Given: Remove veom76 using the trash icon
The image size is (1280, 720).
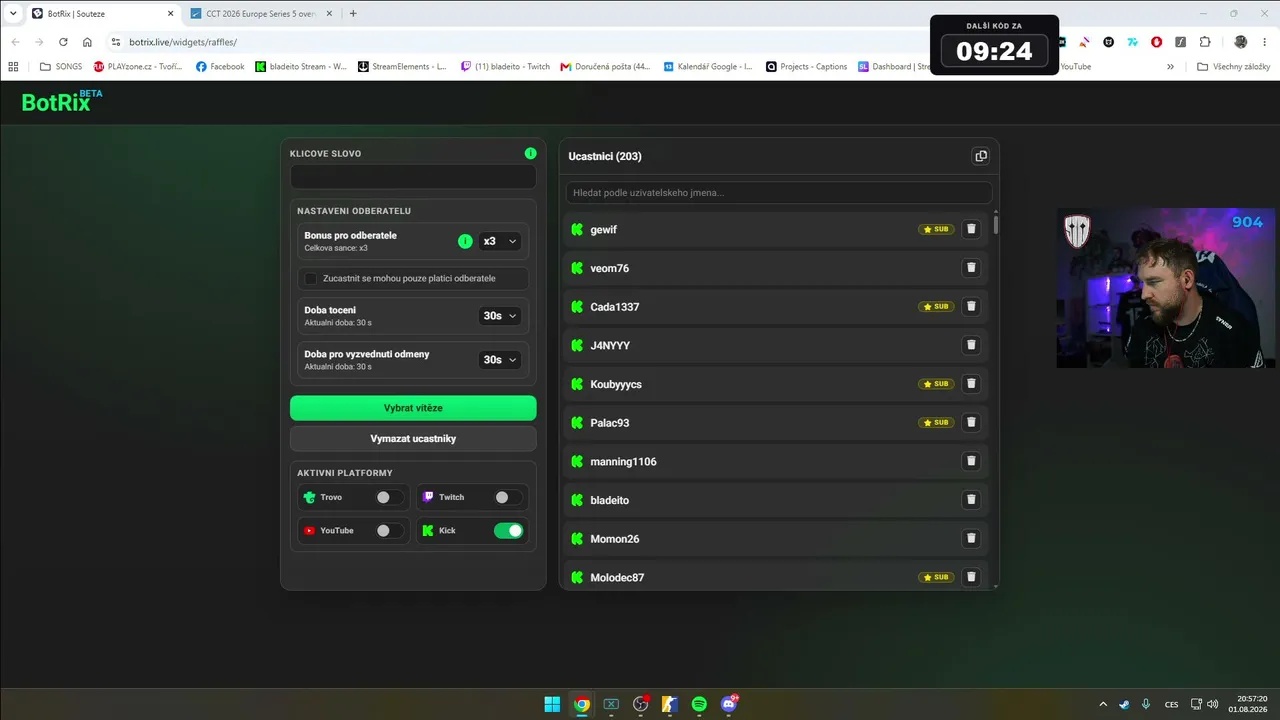Looking at the screenshot, I should [x=970, y=268].
